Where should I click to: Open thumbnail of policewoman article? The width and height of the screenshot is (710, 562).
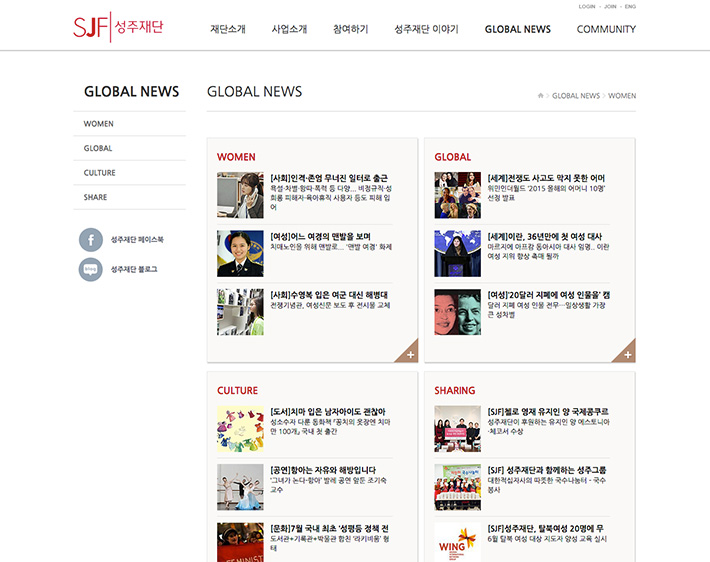(240, 254)
